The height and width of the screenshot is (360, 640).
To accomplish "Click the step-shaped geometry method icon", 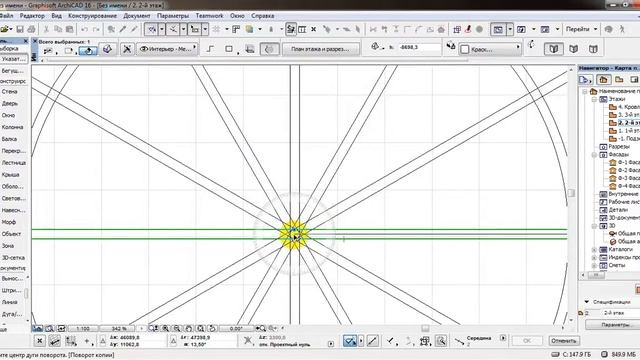I will point(210,49).
